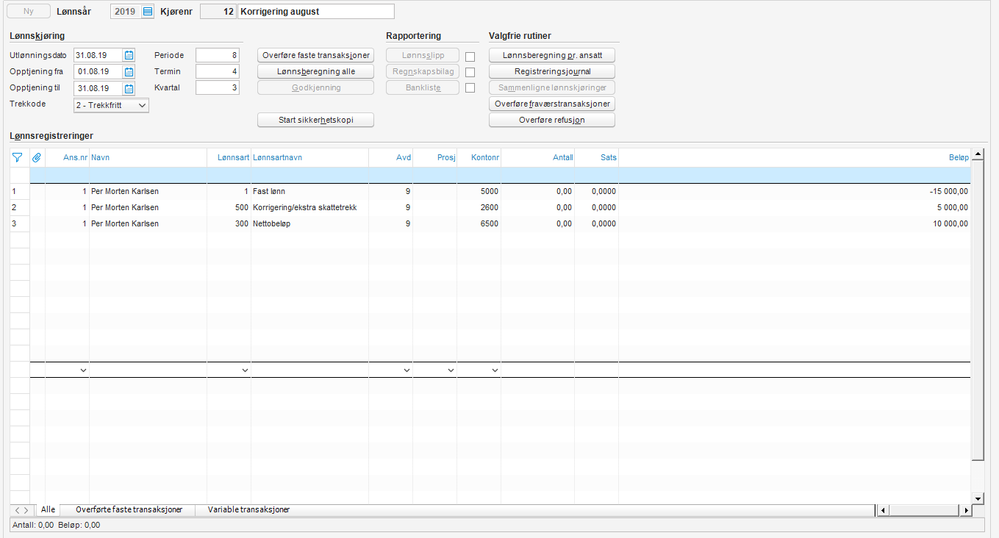The width and height of the screenshot is (999, 538).
Task: Open the Prosj dropdown in the entry row
Action: 450,370
